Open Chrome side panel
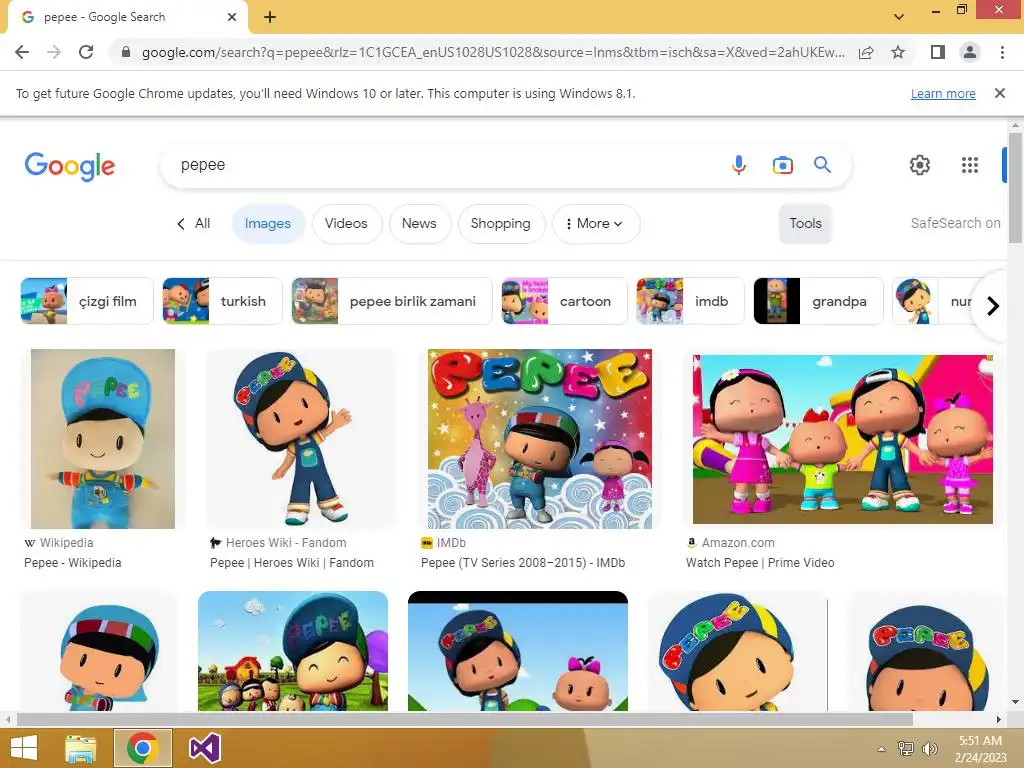 938,52
